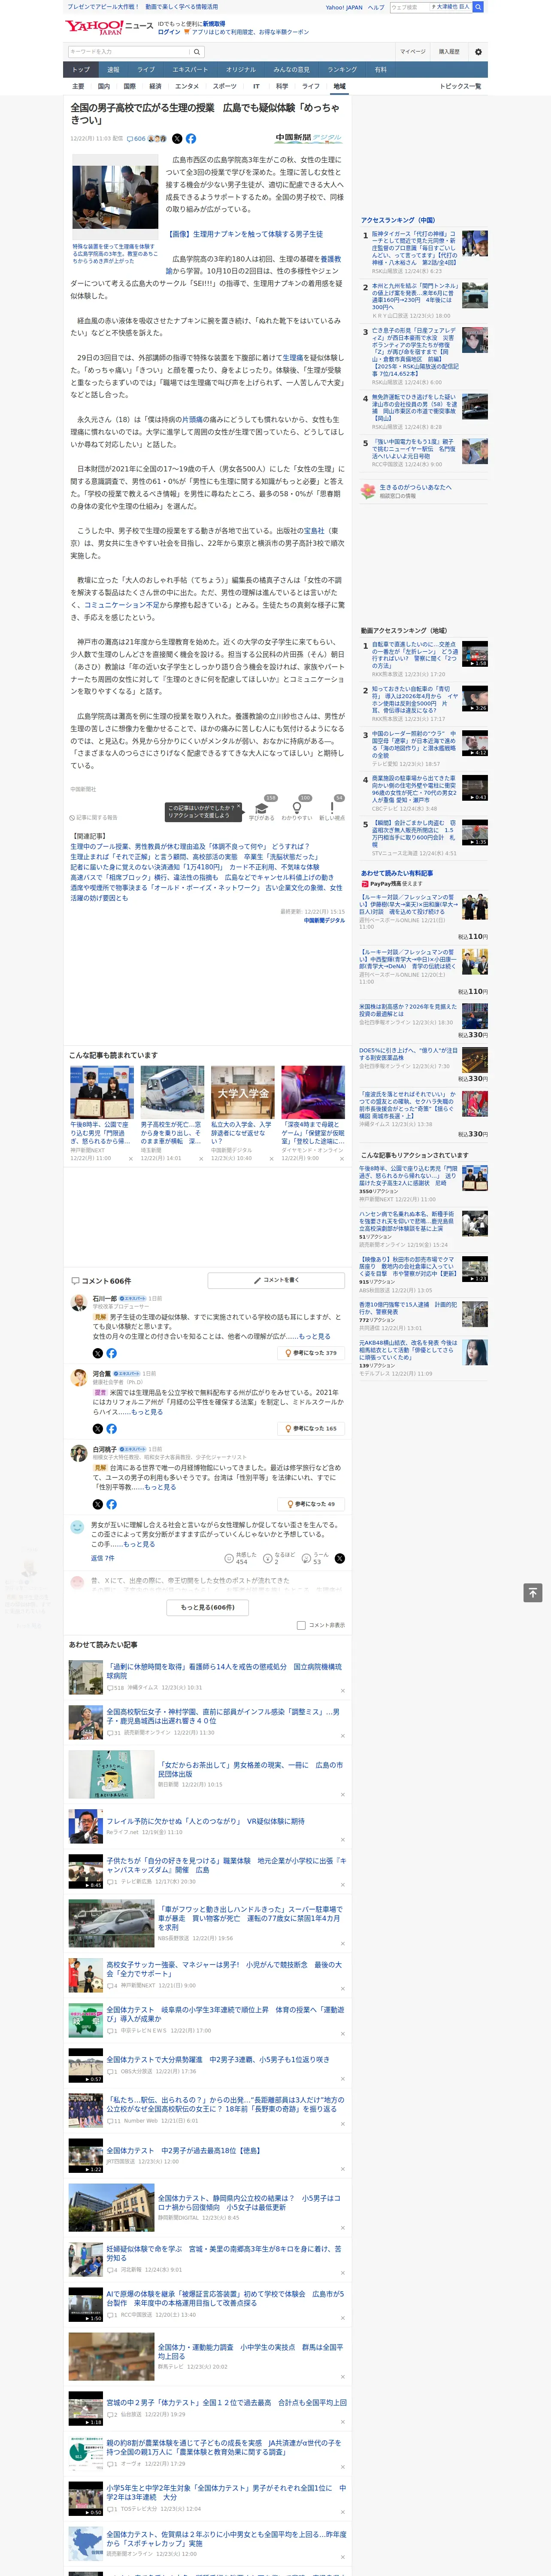Open 全国体力テスト 岐阜県の小学生3年連続 article

(225, 2014)
